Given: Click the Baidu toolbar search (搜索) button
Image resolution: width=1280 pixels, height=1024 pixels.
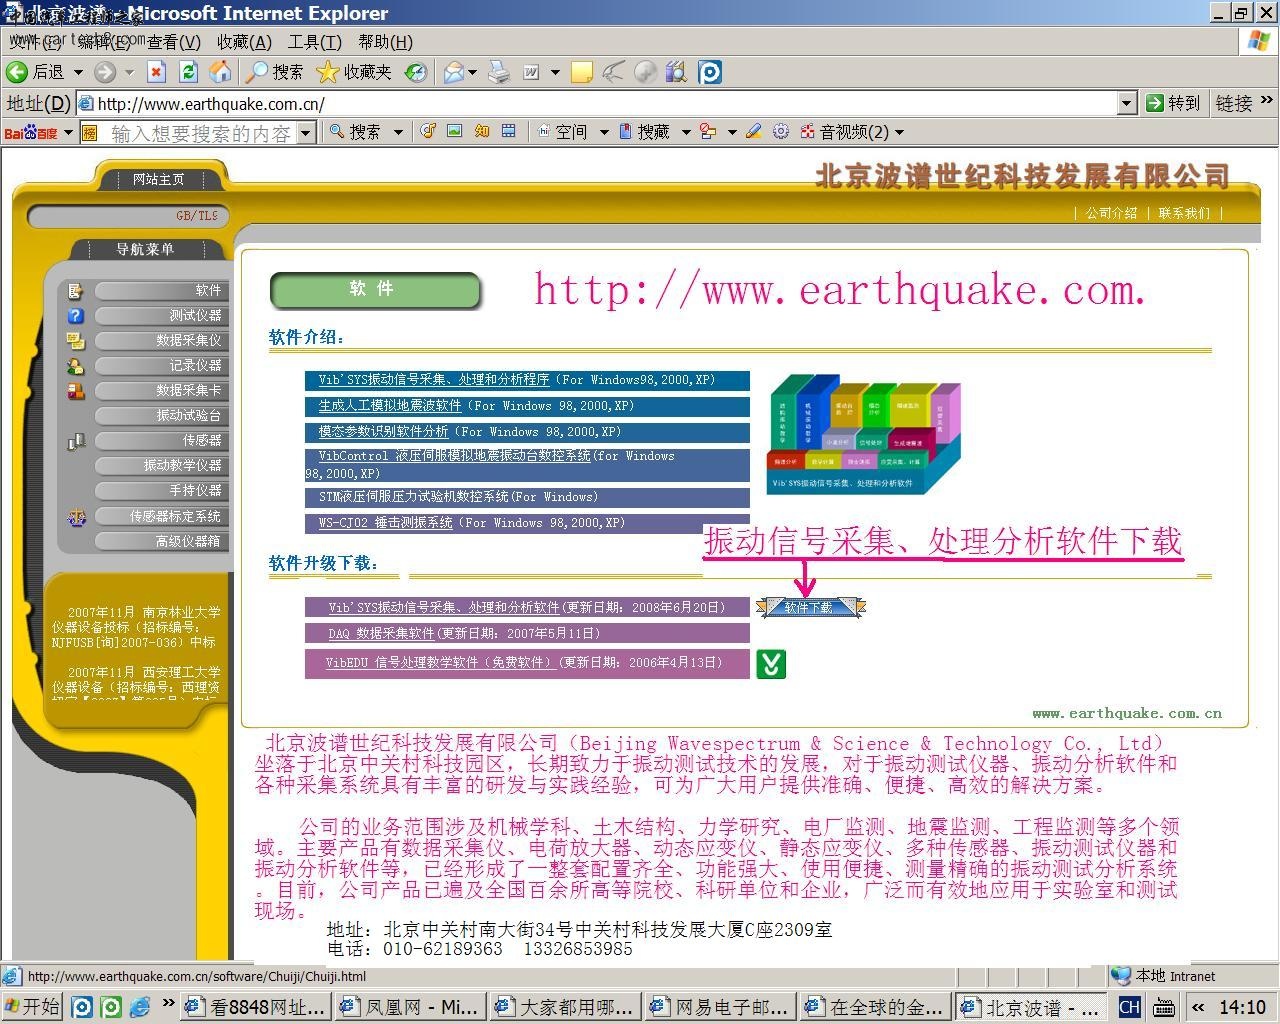Looking at the screenshot, I should pos(355,132).
